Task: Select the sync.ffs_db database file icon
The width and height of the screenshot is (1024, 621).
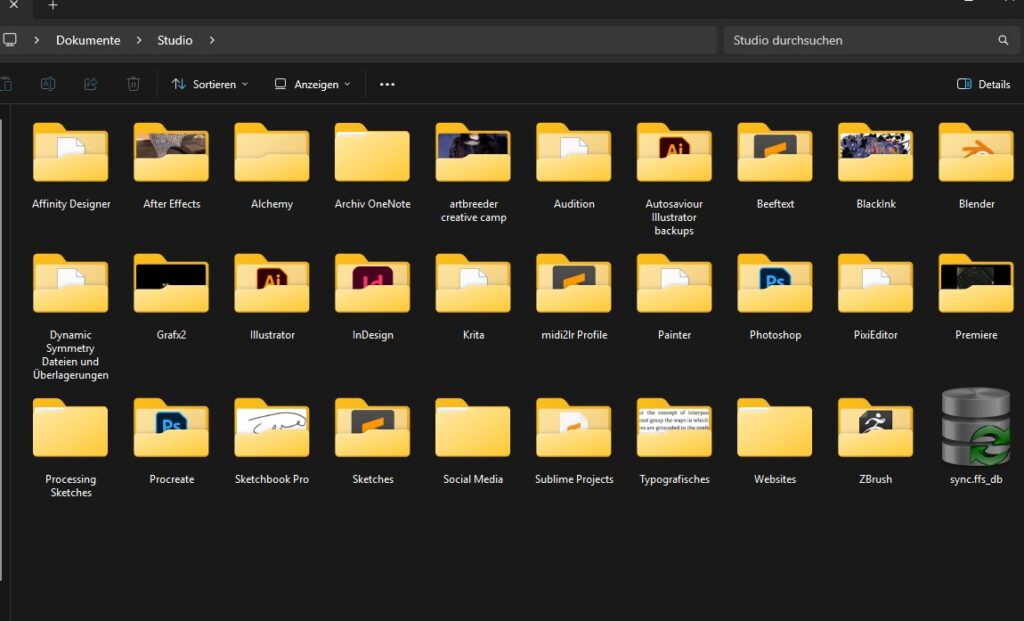Action: (976, 426)
